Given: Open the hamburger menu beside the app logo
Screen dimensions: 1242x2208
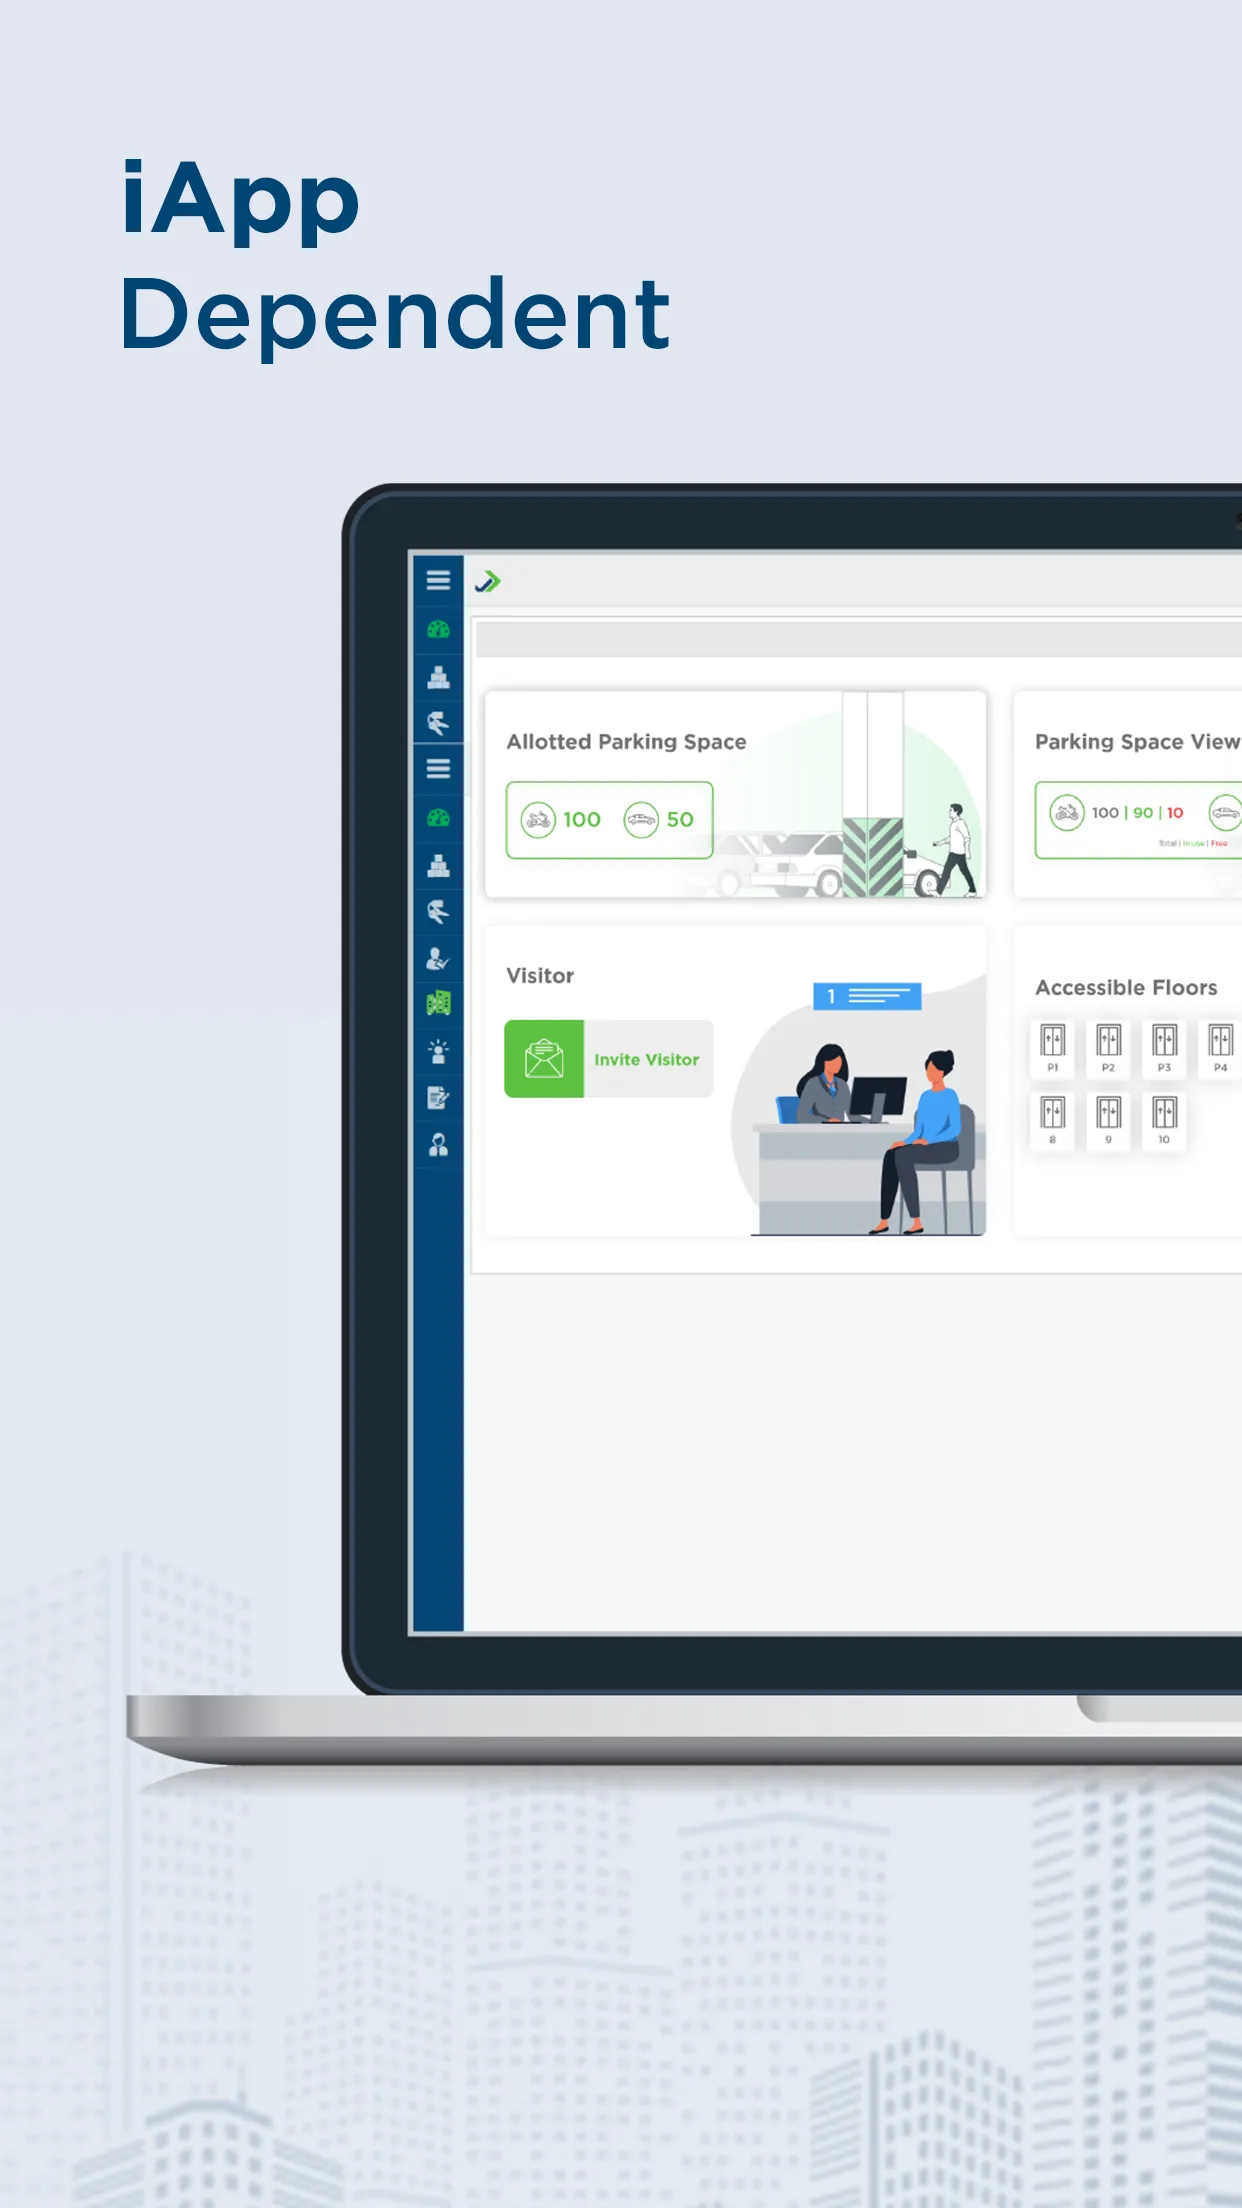Looking at the screenshot, I should pos(438,580).
